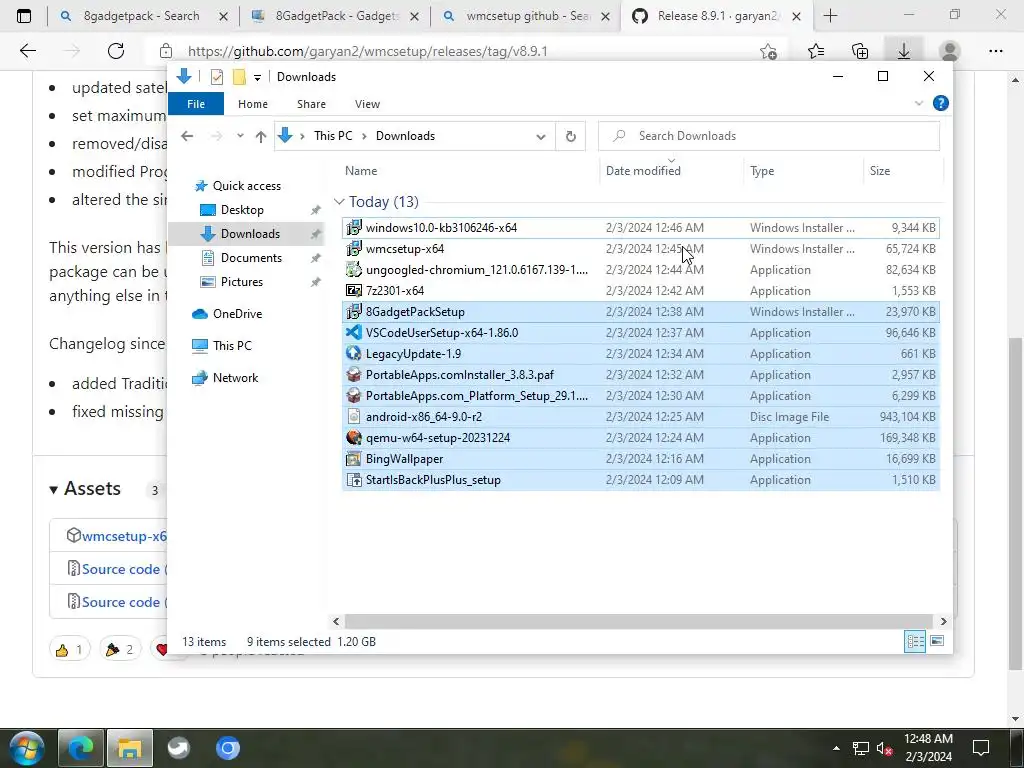Open the windows10.0-kb3106246-x64 installer file icon

(x=353, y=228)
